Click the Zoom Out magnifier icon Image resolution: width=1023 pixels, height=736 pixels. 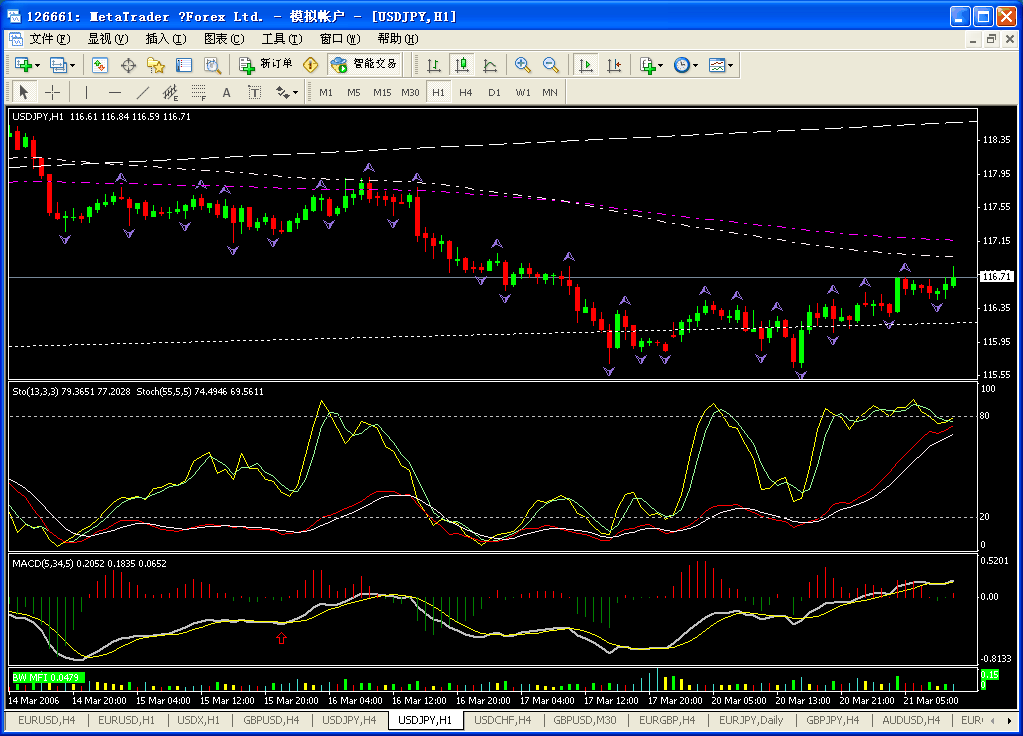tap(550, 65)
